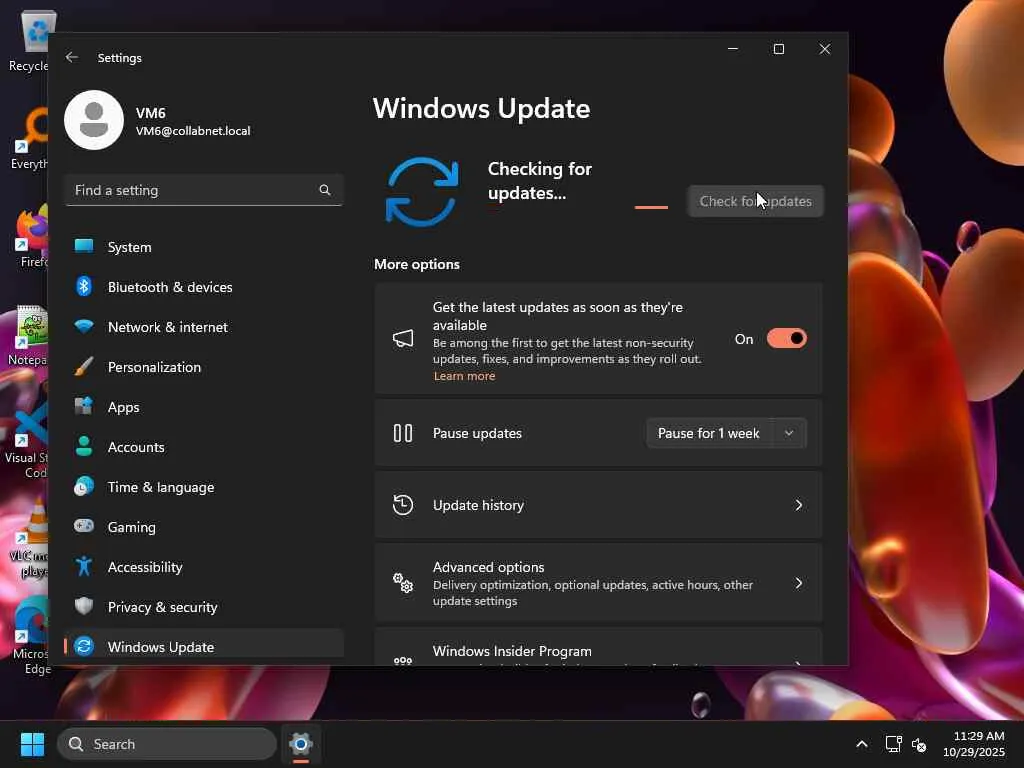Viewport: 1024px width, 768px height.
Task: Select System in the sidebar
Action: click(204, 247)
